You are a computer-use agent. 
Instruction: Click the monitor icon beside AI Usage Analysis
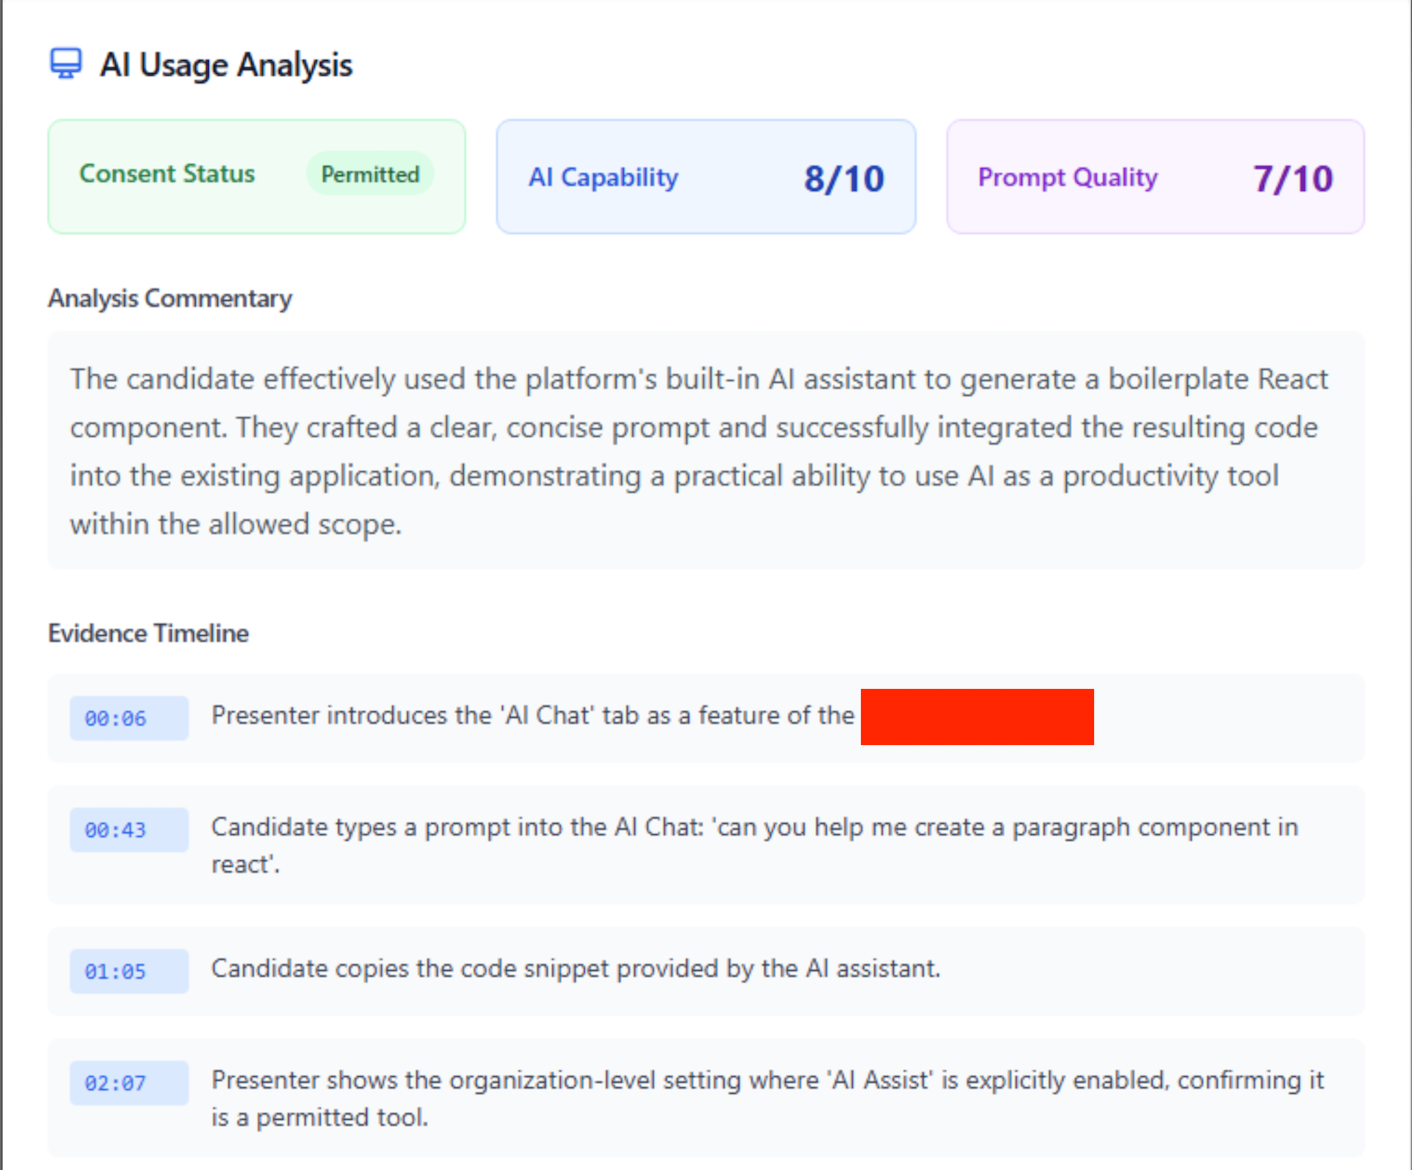pos(66,64)
